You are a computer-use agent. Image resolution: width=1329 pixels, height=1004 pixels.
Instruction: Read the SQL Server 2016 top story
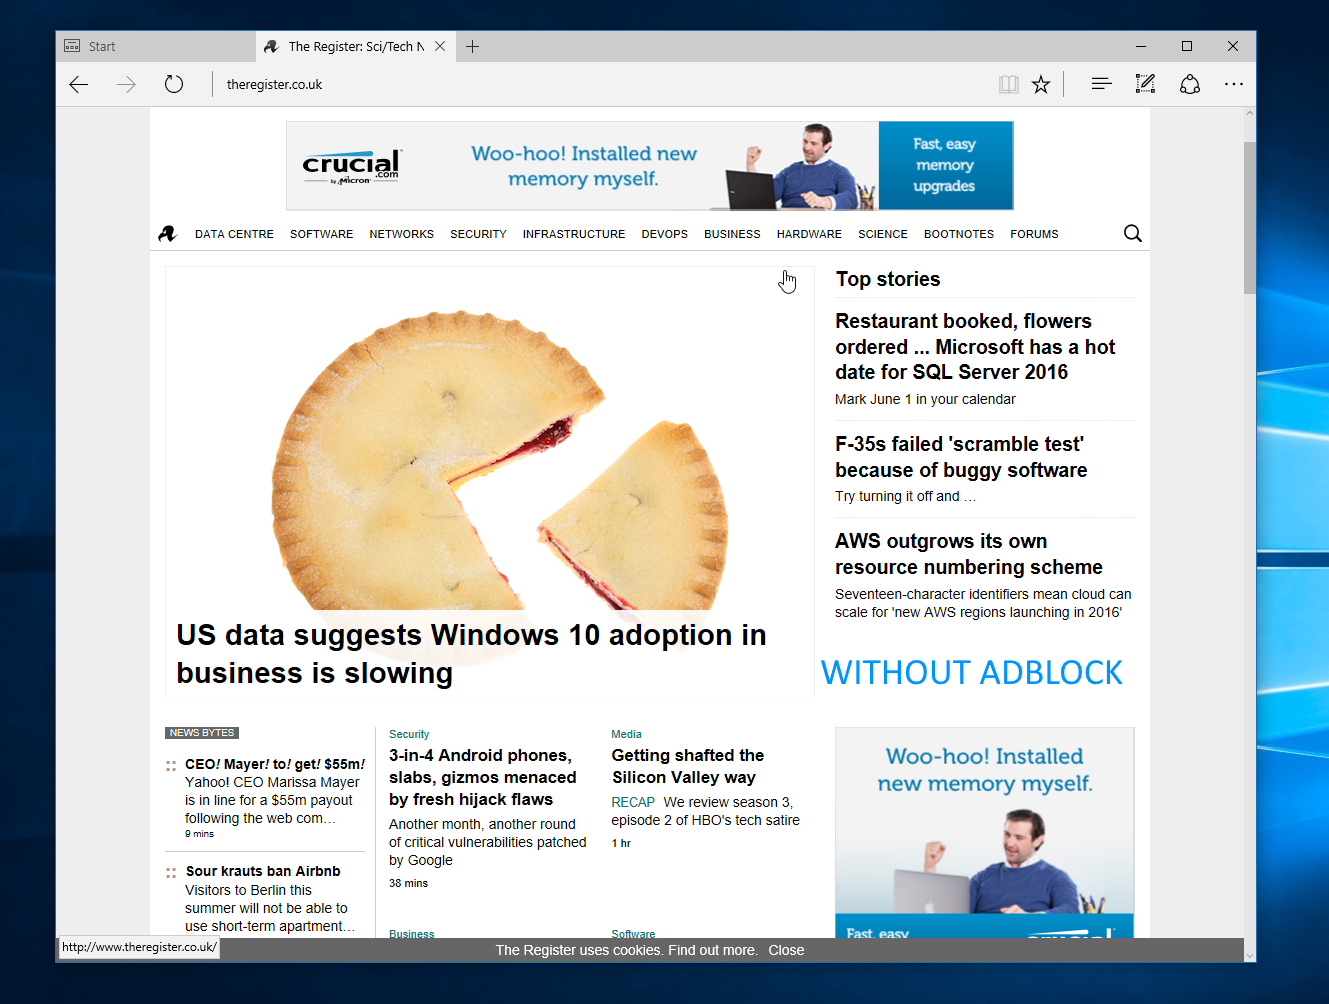975,347
